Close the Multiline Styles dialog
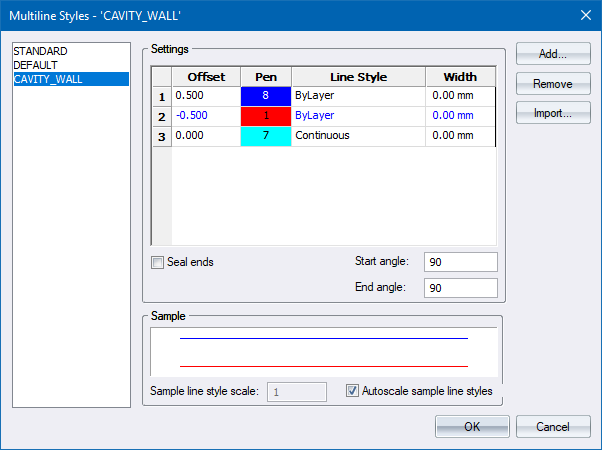The image size is (602, 450). [x=584, y=14]
